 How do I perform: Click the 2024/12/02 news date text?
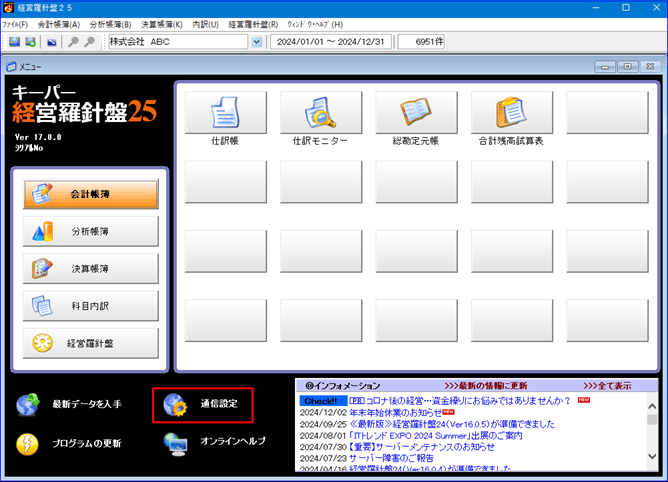tap(323, 413)
